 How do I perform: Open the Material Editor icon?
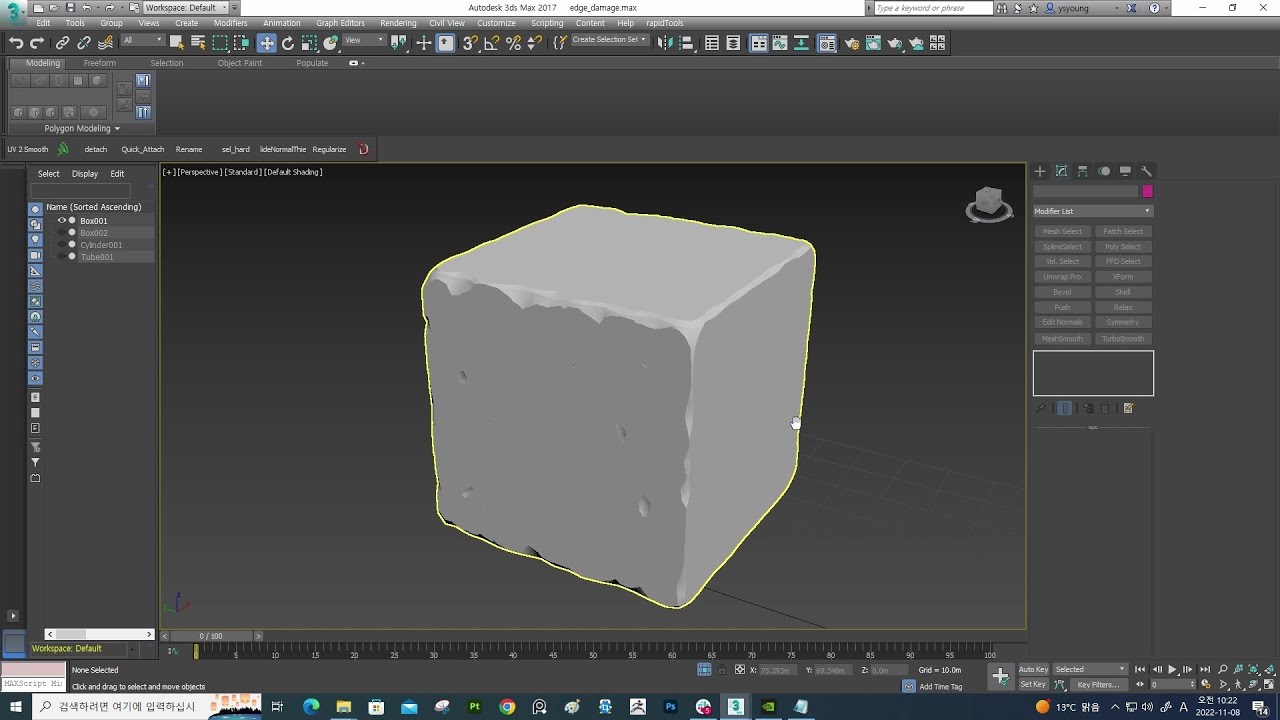pyautogui.click(x=827, y=43)
